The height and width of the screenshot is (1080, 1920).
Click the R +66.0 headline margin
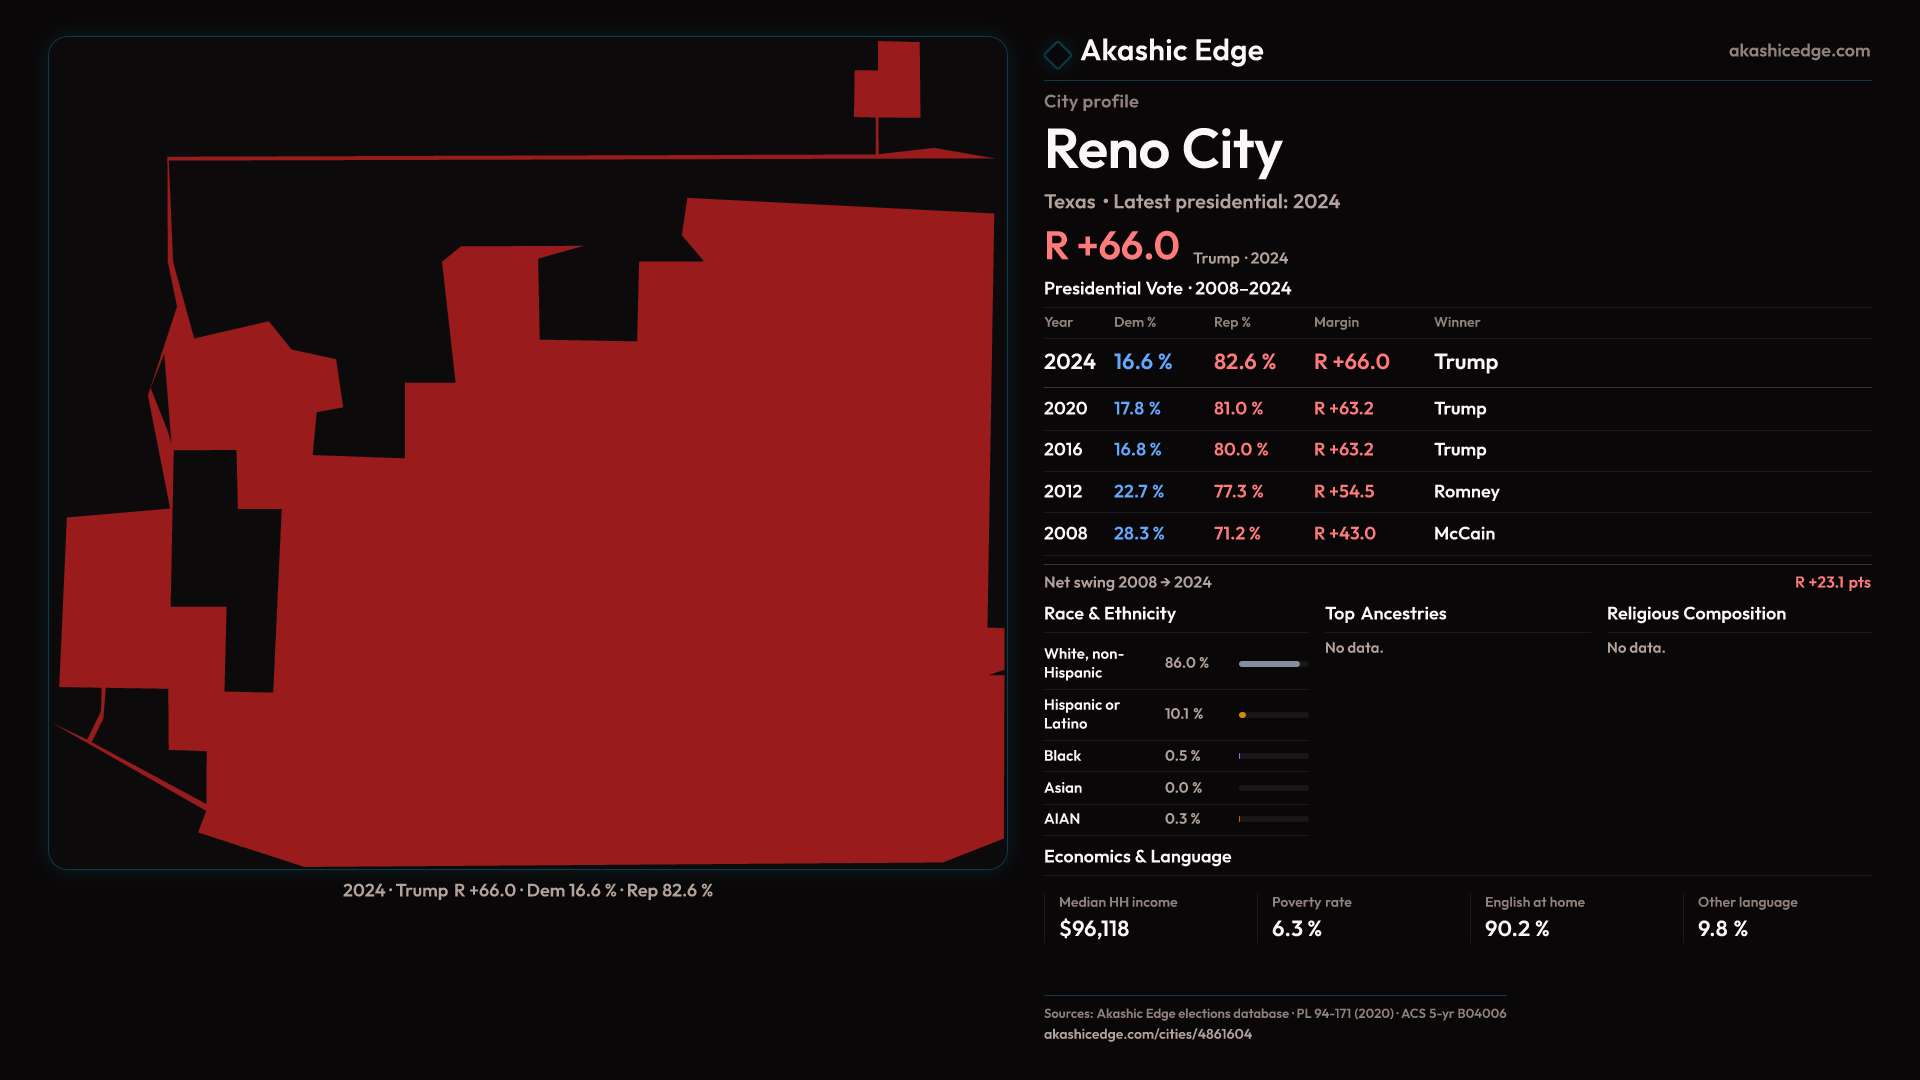[x=1111, y=246]
